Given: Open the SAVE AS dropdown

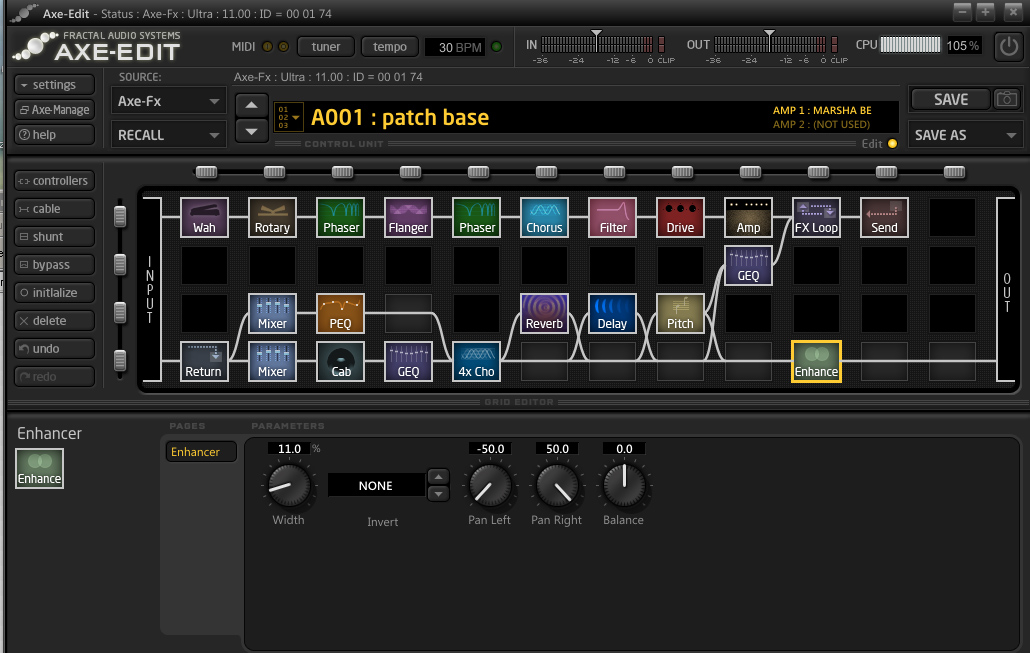Looking at the screenshot, I should click(965, 135).
